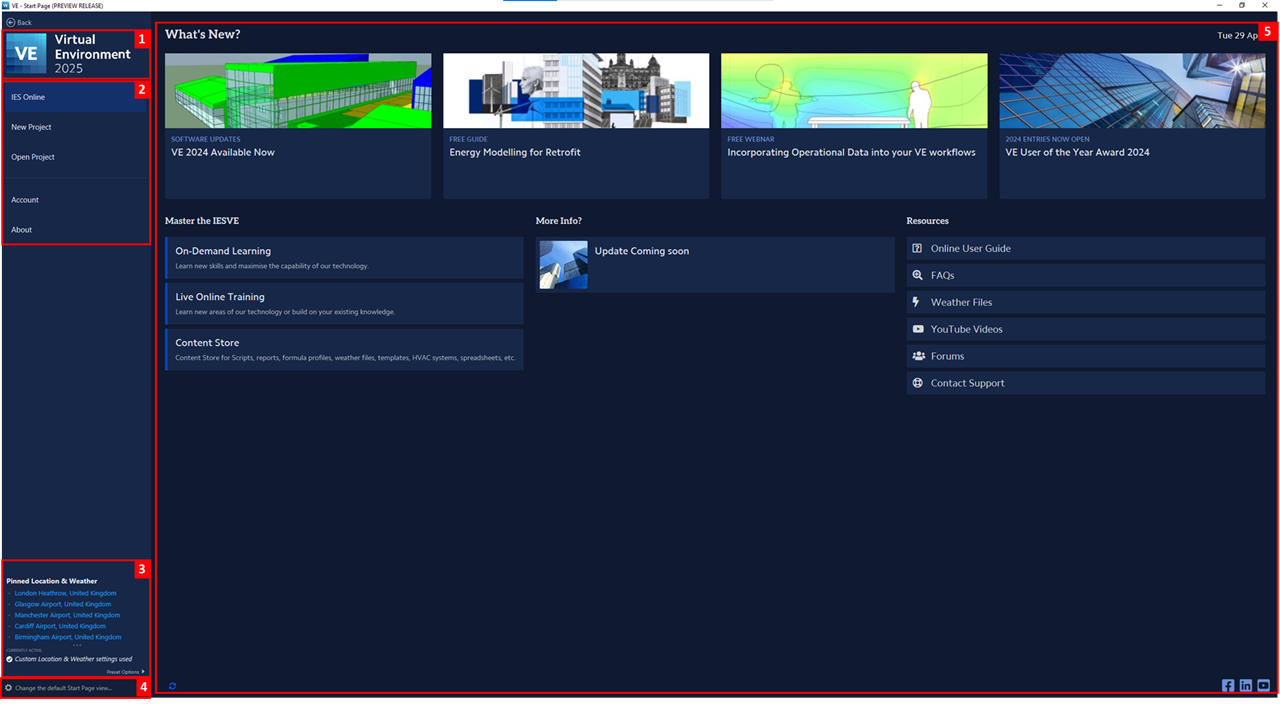
Task: Open the LinkedIn social icon
Action: pyautogui.click(x=1246, y=686)
